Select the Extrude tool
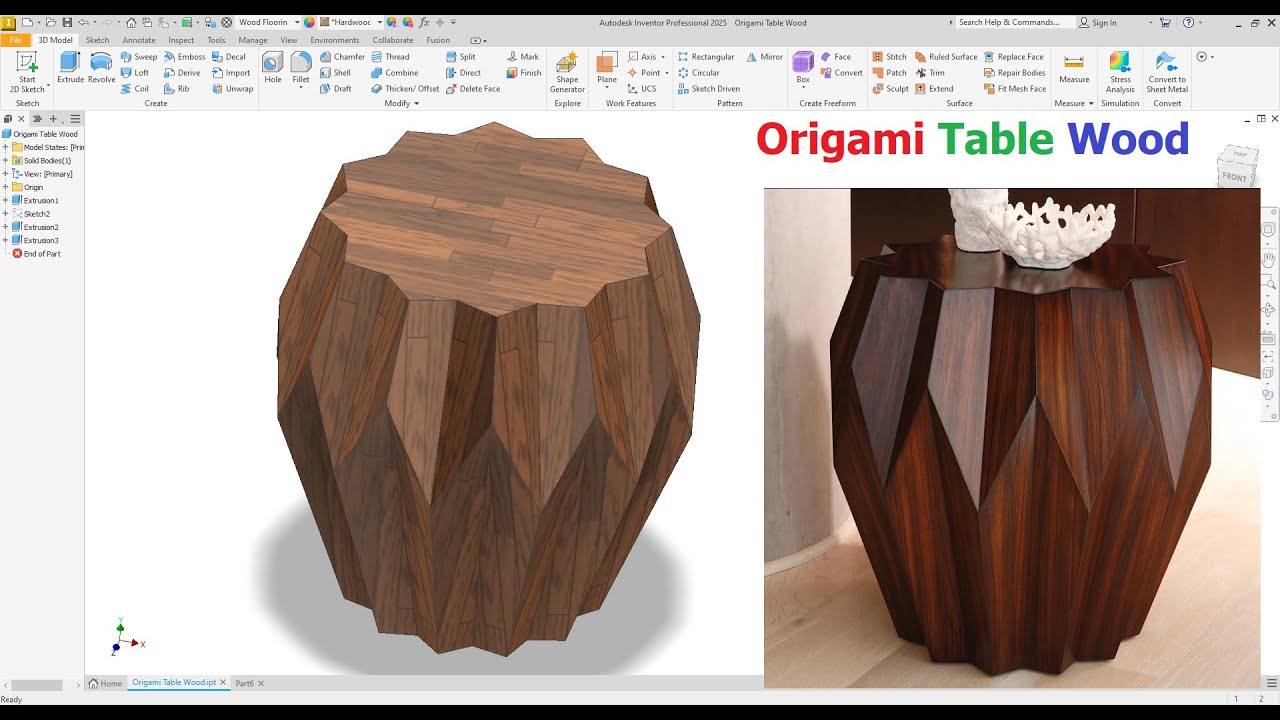This screenshot has width=1280, height=720. [x=70, y=68]
